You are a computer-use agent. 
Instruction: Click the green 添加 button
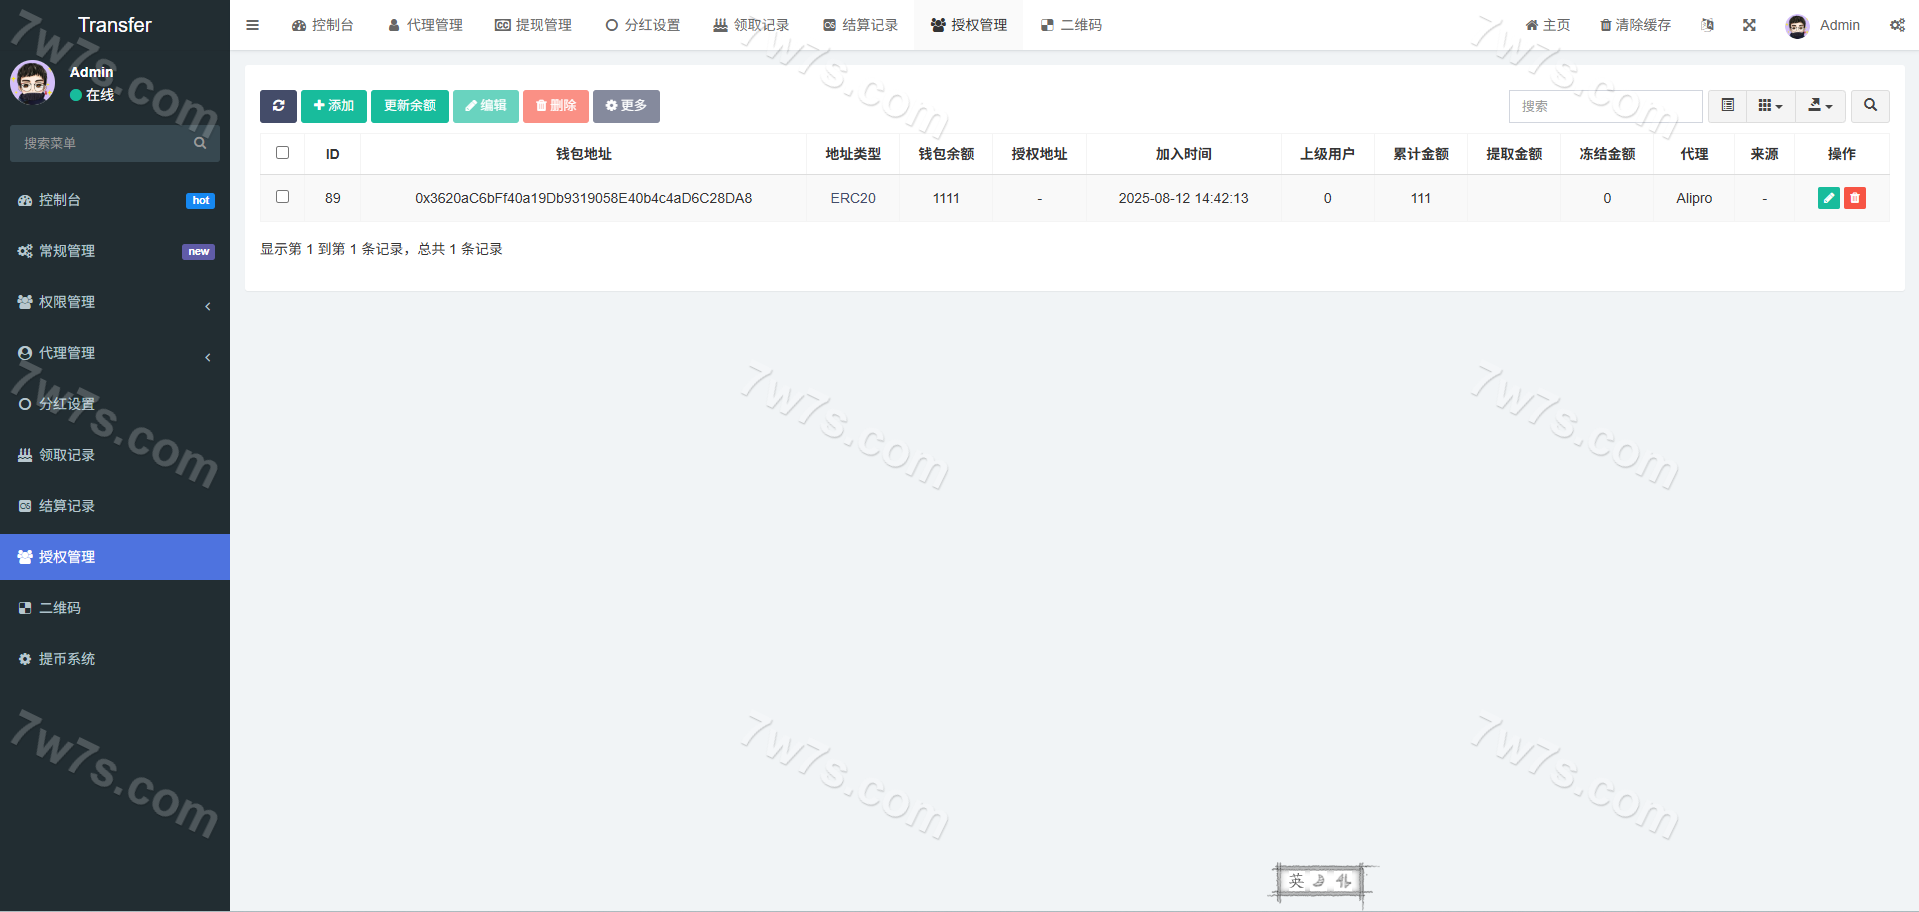pyautogui.click(x=333, y=106)
